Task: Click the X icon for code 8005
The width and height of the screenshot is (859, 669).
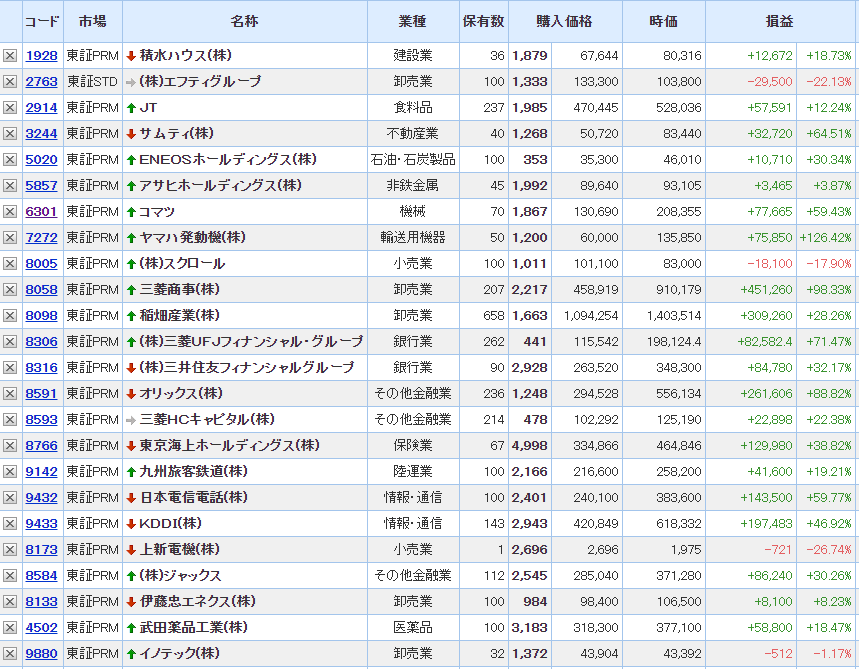Action: 10,264
